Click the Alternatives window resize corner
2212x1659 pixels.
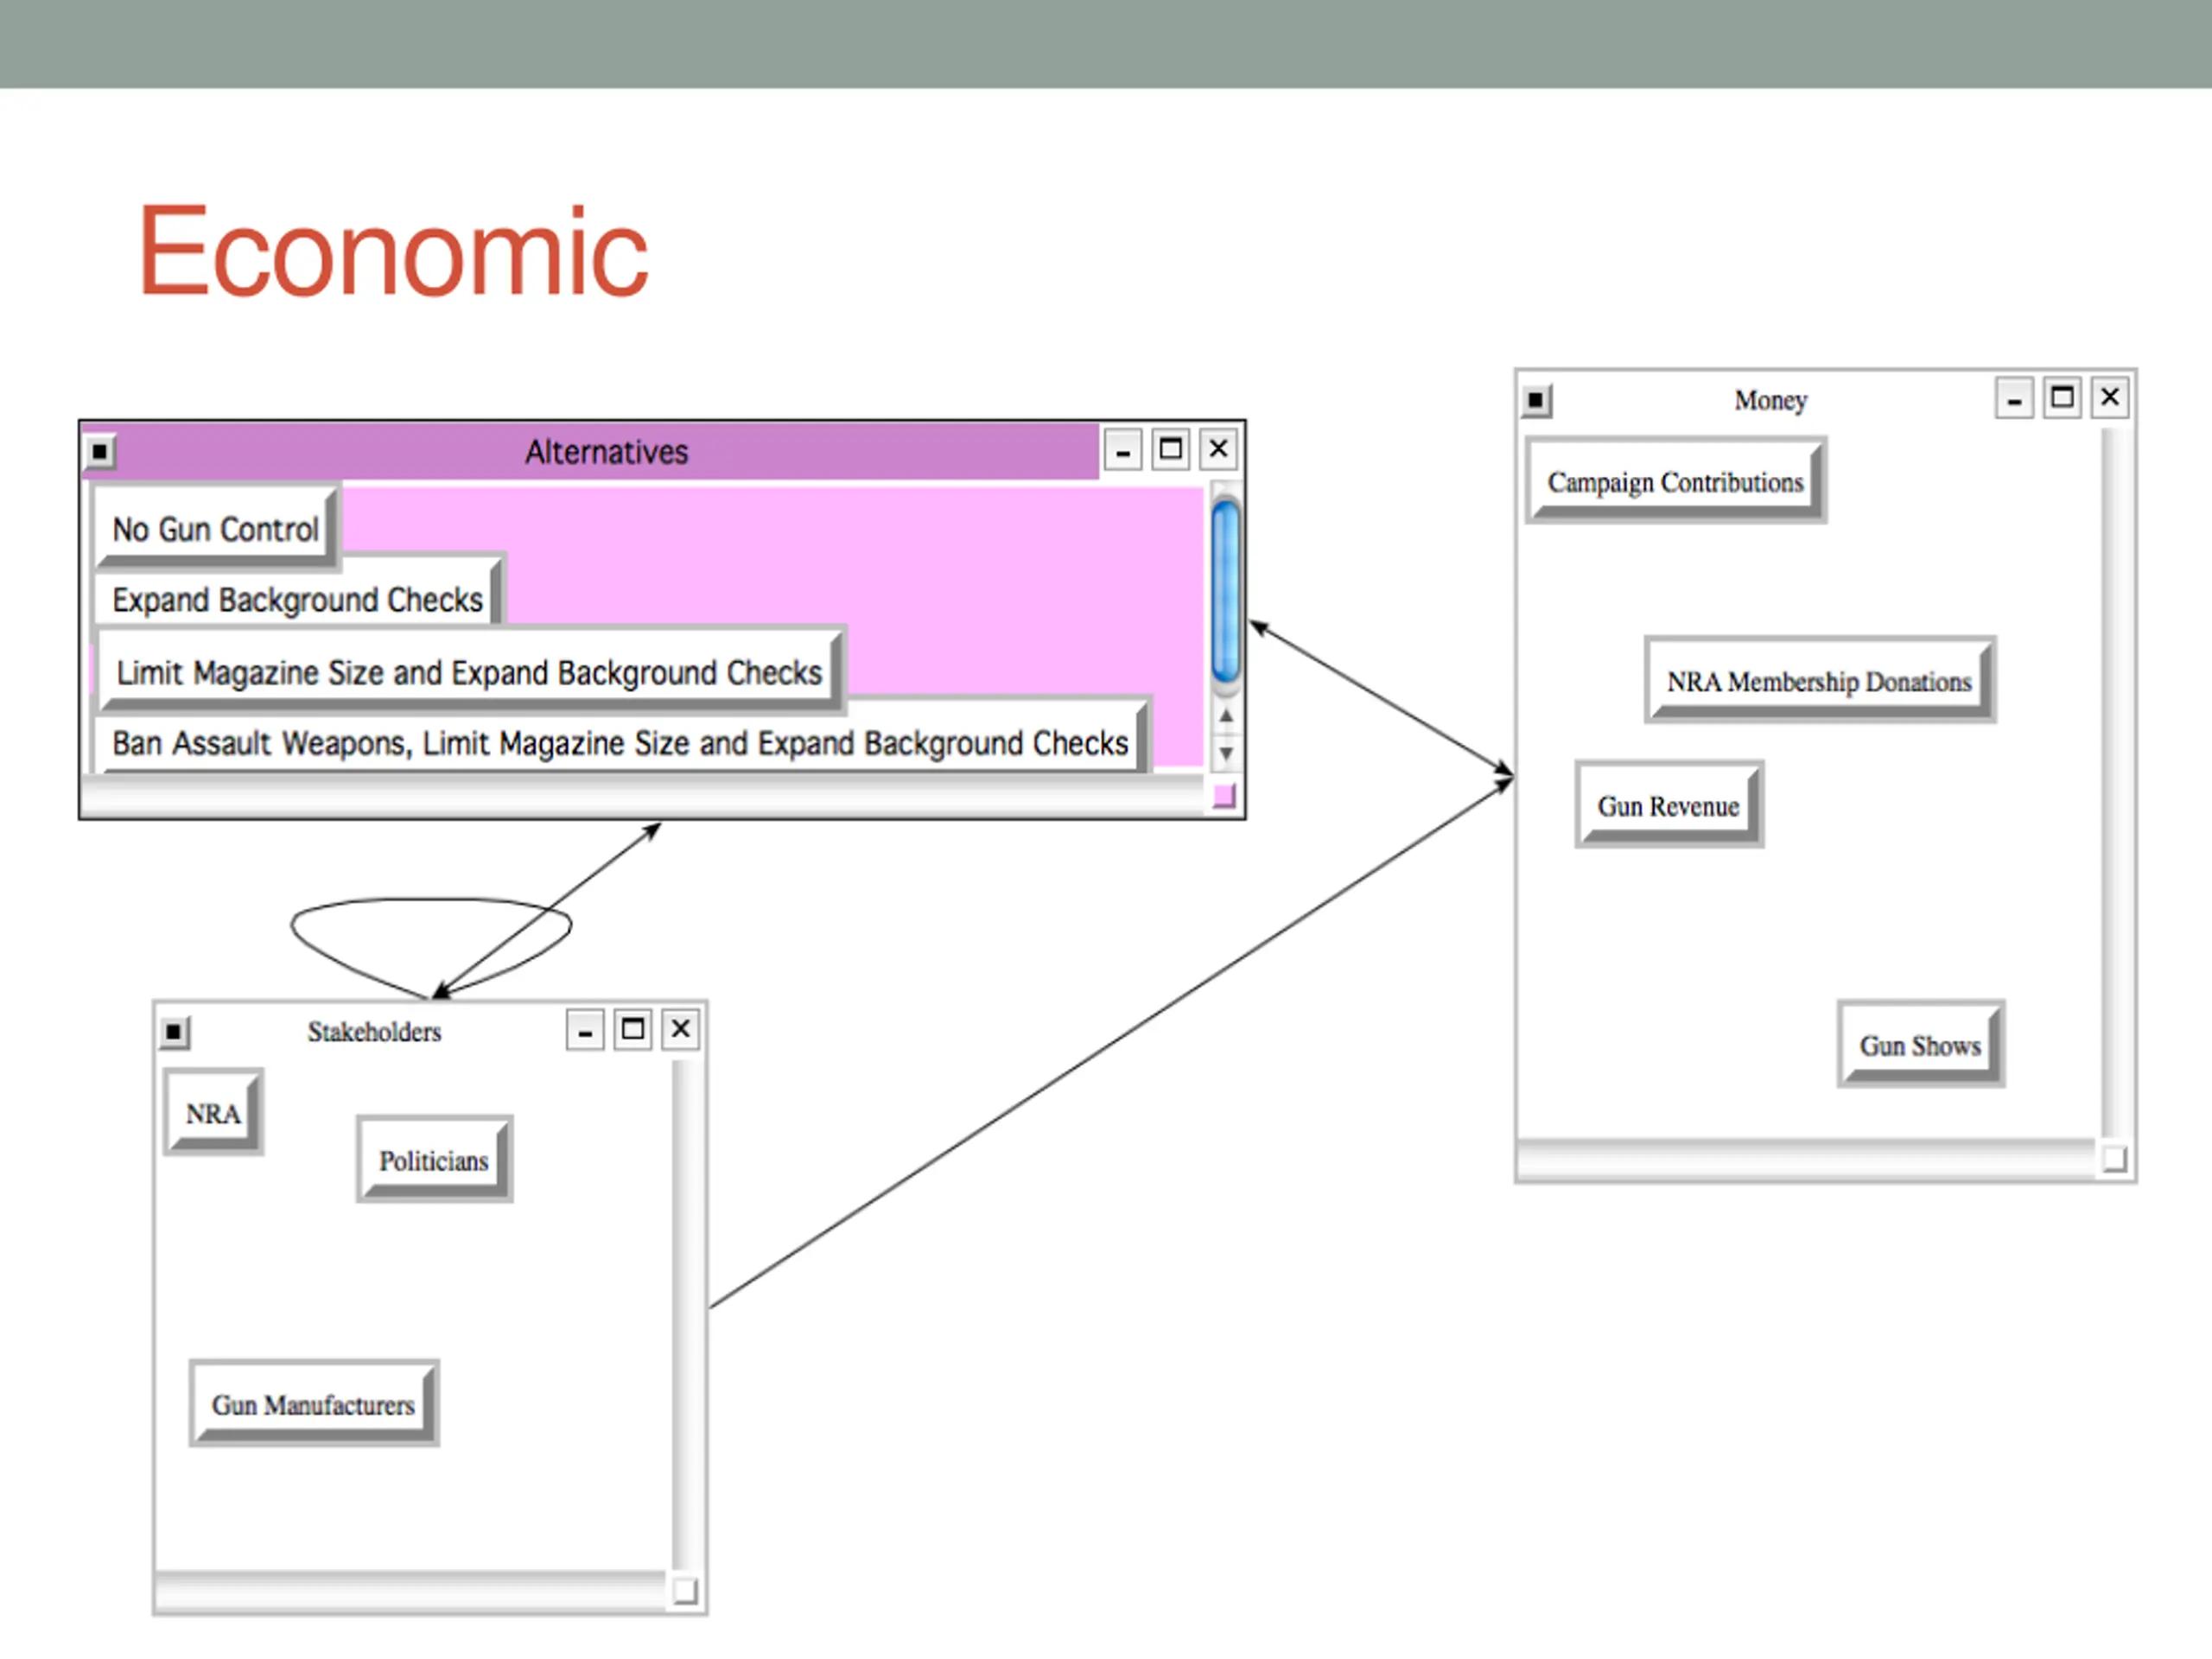click(x=1224, y=797)
